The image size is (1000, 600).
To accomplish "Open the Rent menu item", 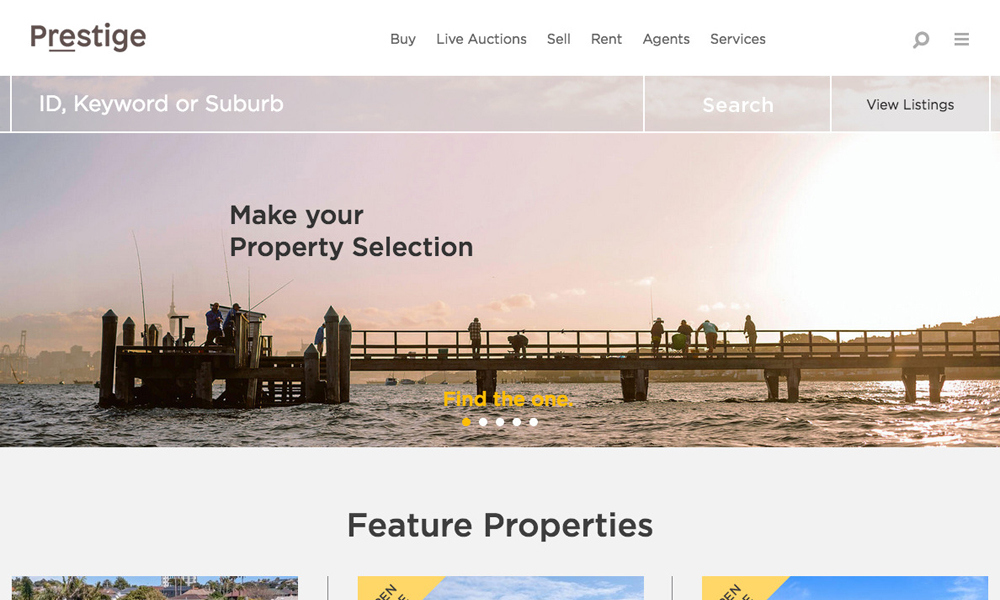I will pos(606,40).
